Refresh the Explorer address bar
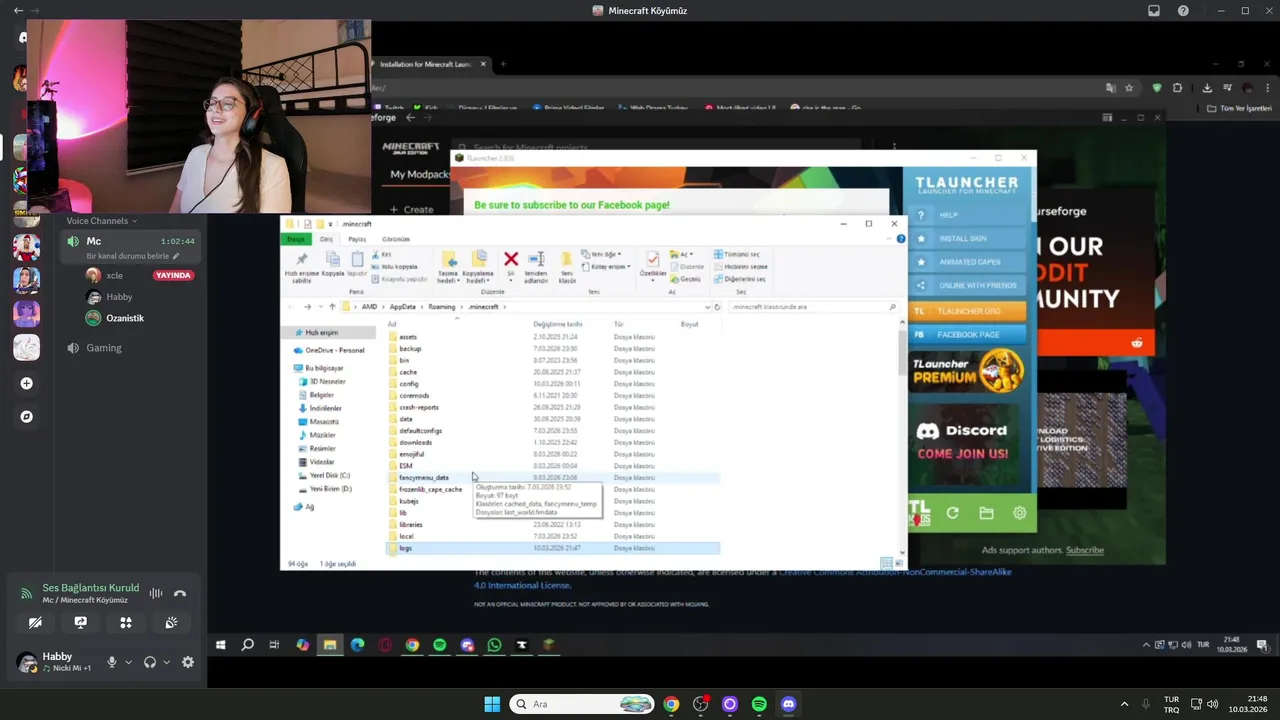Image resolution: width=1280 pixels, height=720 pixels. coord(717,307)
